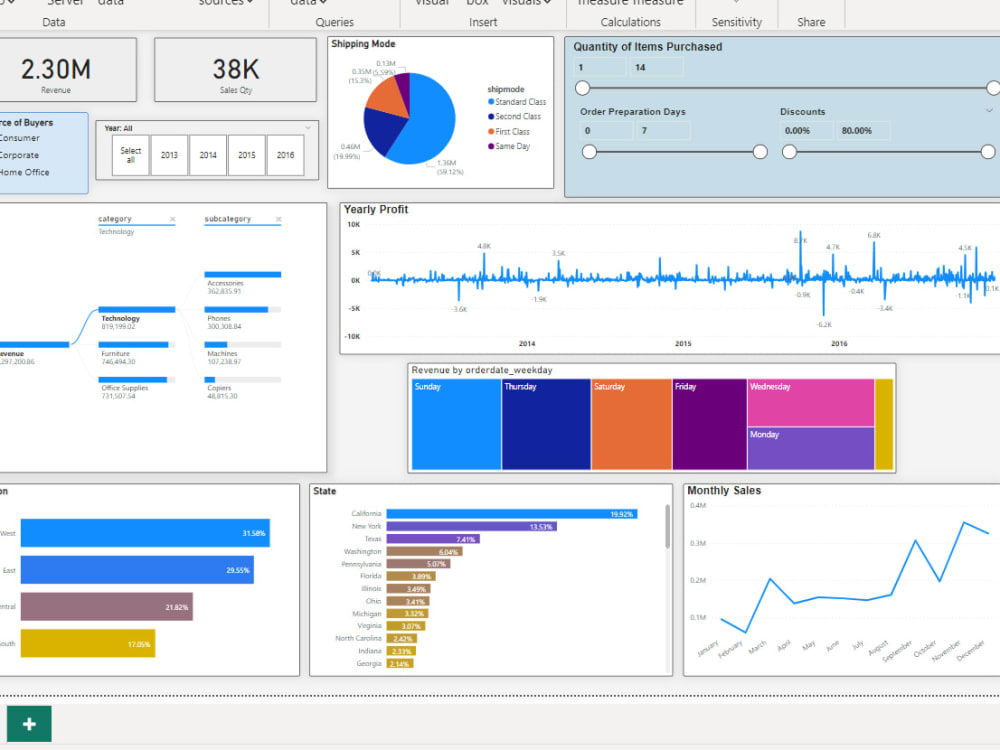Click the 2013 button in the Year slicer
Image resolution: width=1000 pixels, height=750 pixels.
pyautogui.click(x=168, y=155)
